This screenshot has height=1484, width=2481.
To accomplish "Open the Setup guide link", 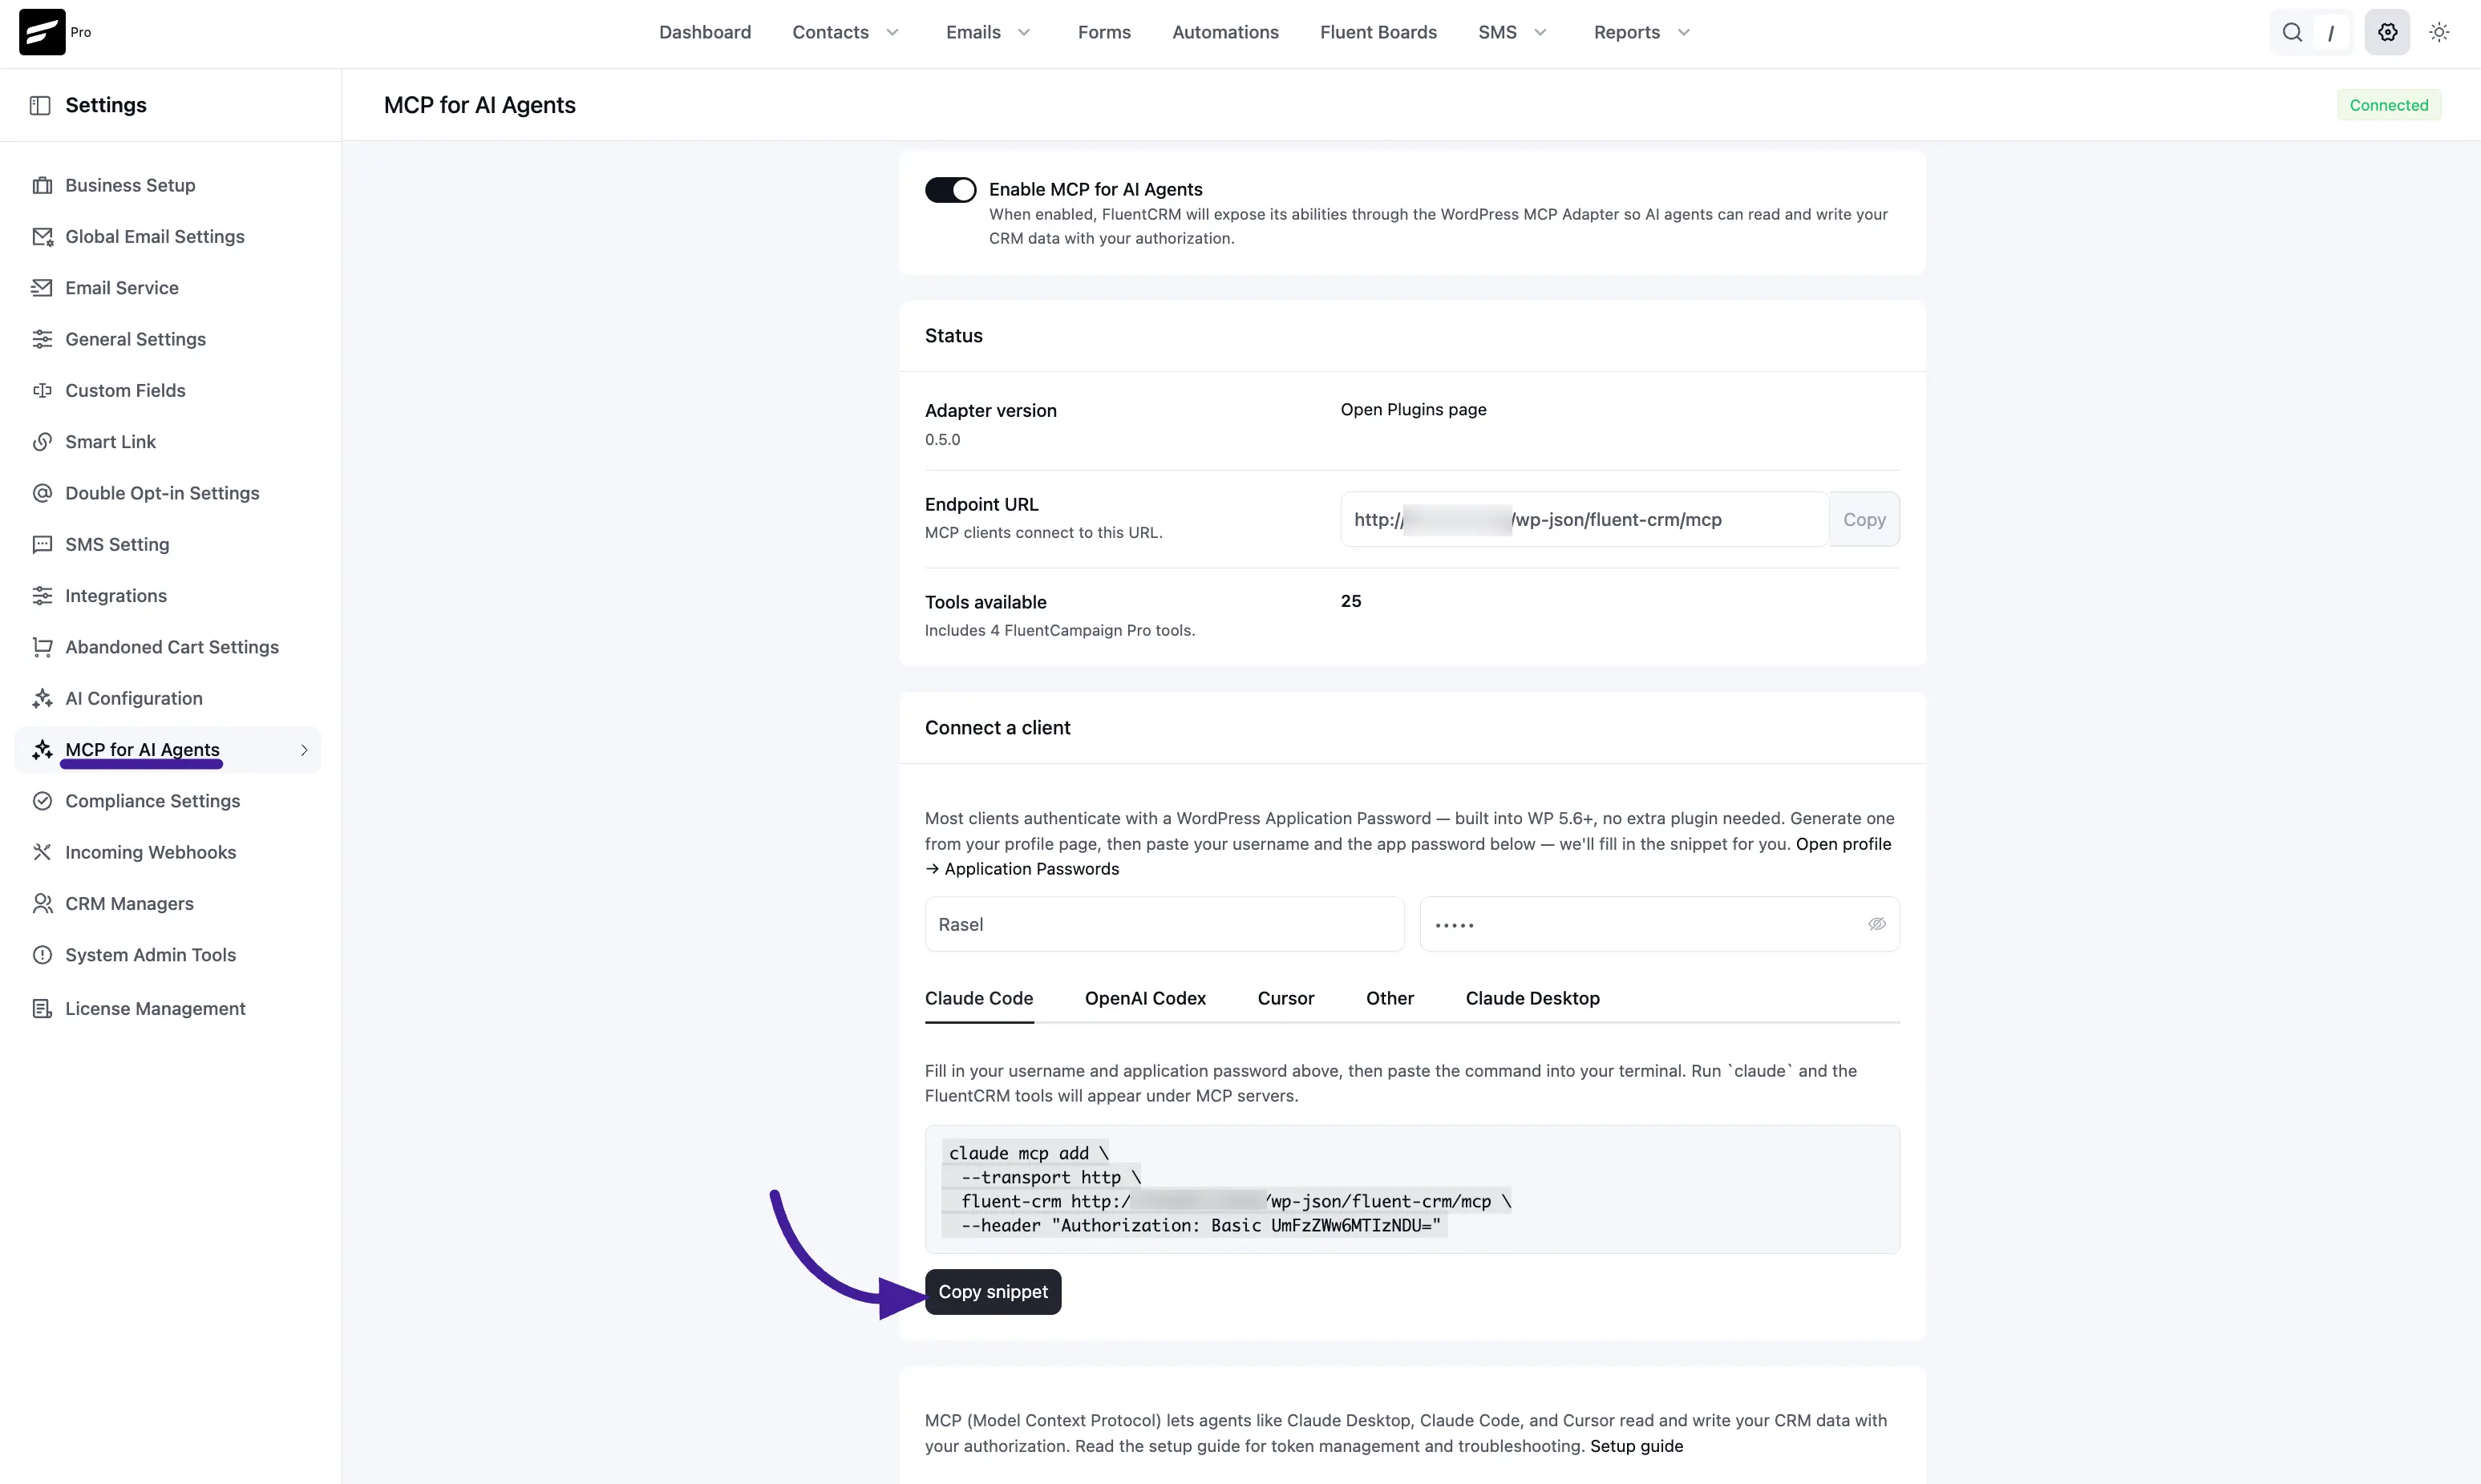I will [x=1636, y=1446].
